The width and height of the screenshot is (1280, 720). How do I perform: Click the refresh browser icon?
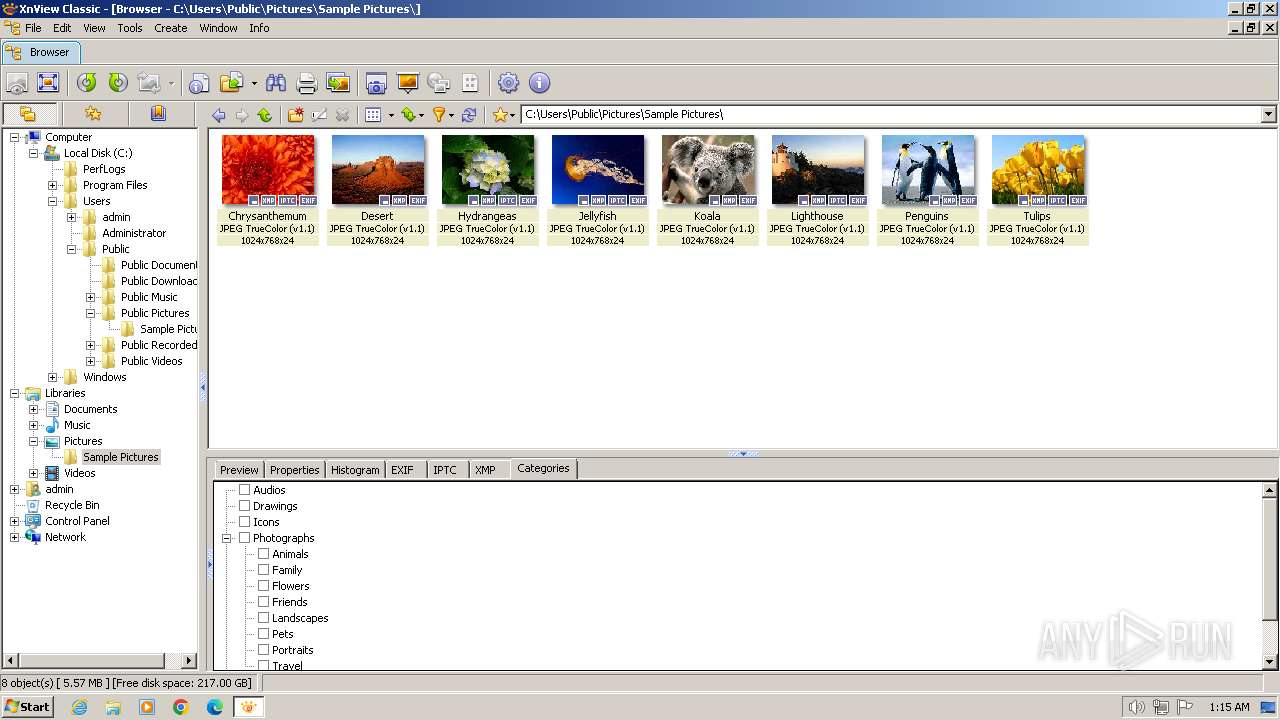coord(468,115)
